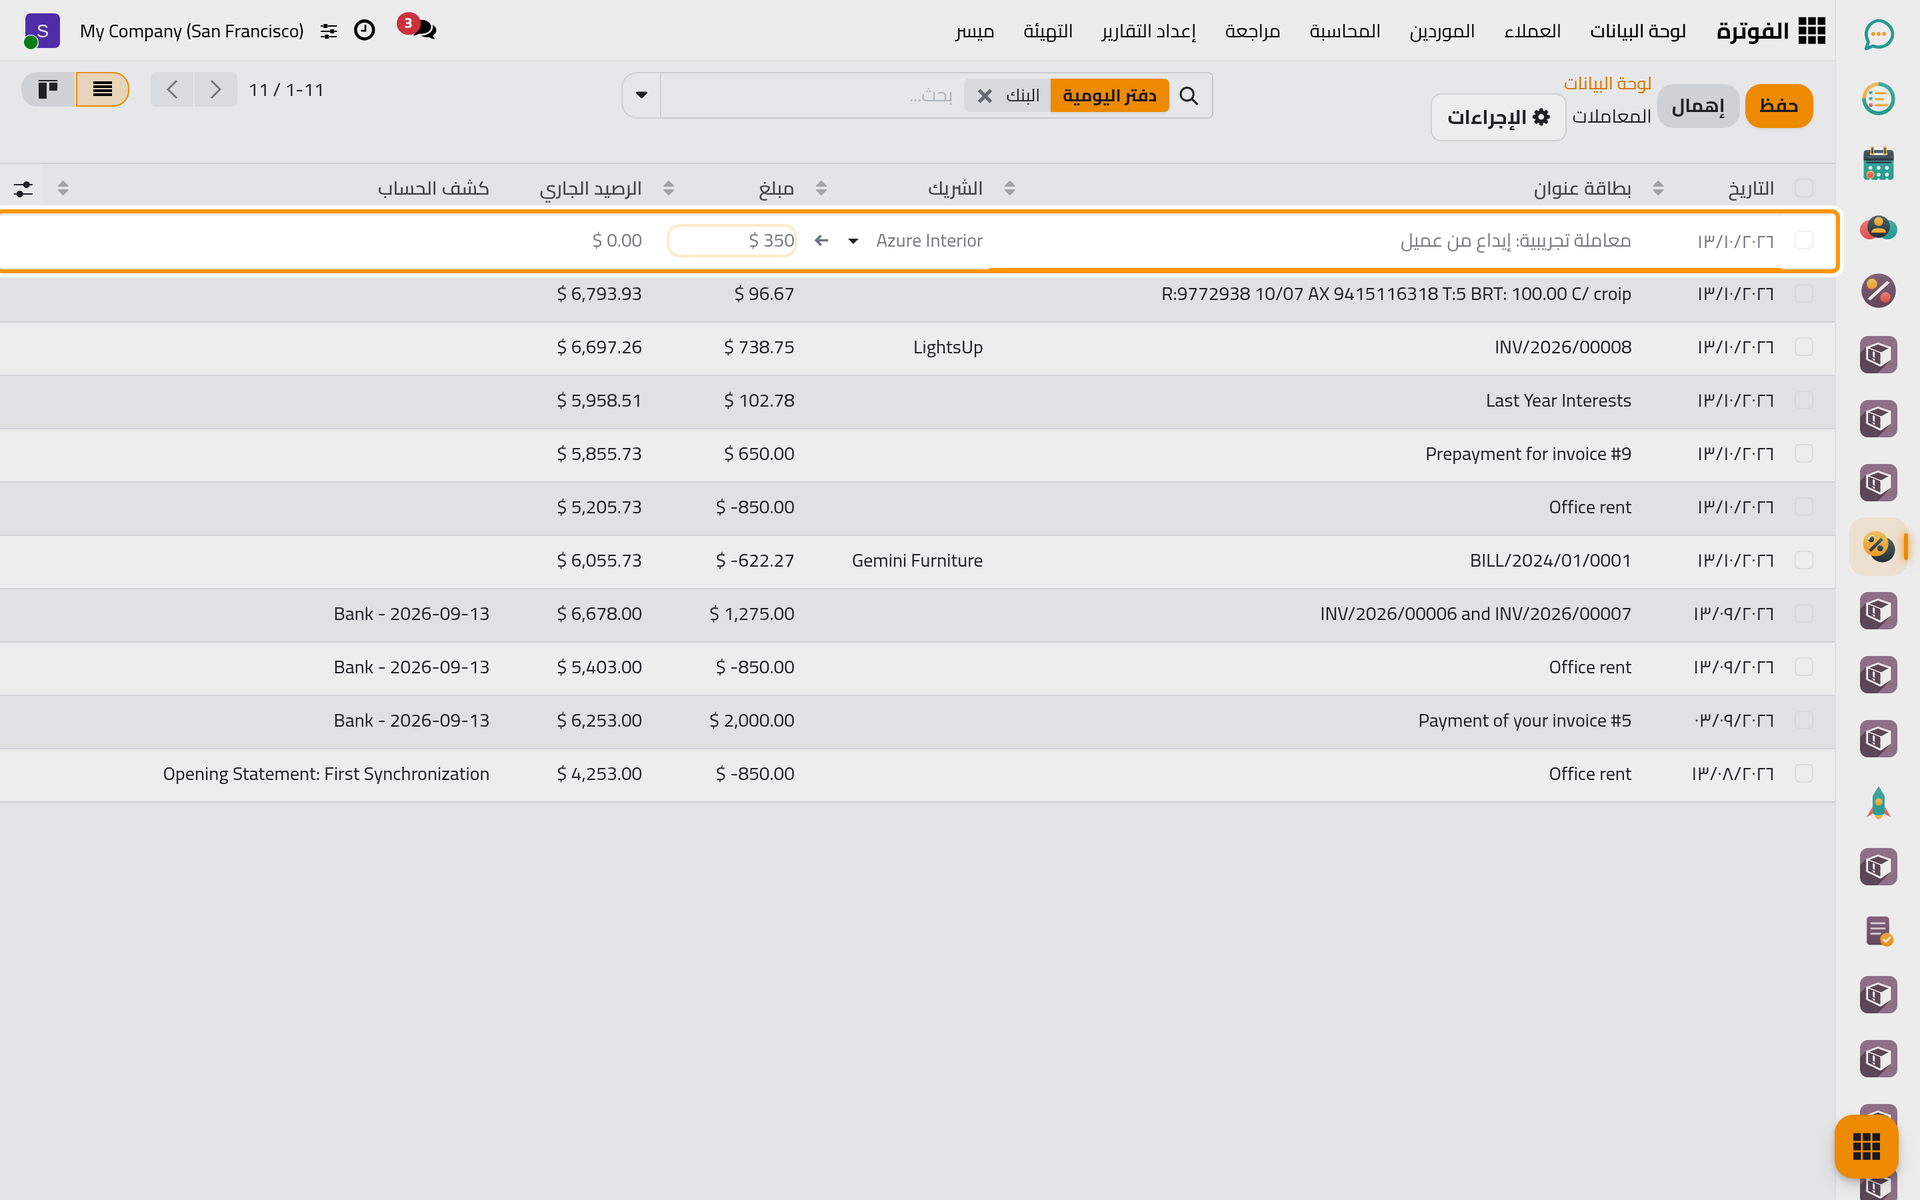This screenshot has width=1920, height=1200.
Task: Switch to list view
Action: coord(102,90)
